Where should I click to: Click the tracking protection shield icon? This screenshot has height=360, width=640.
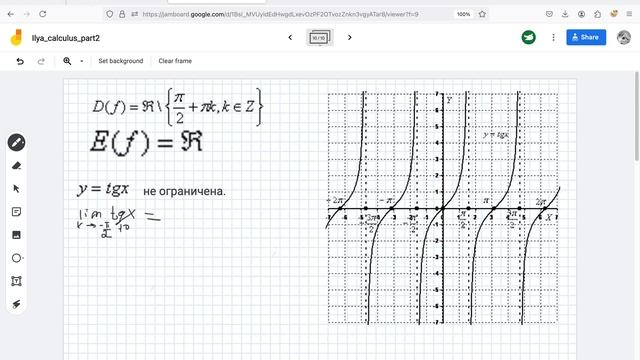(x=109, y=14)
